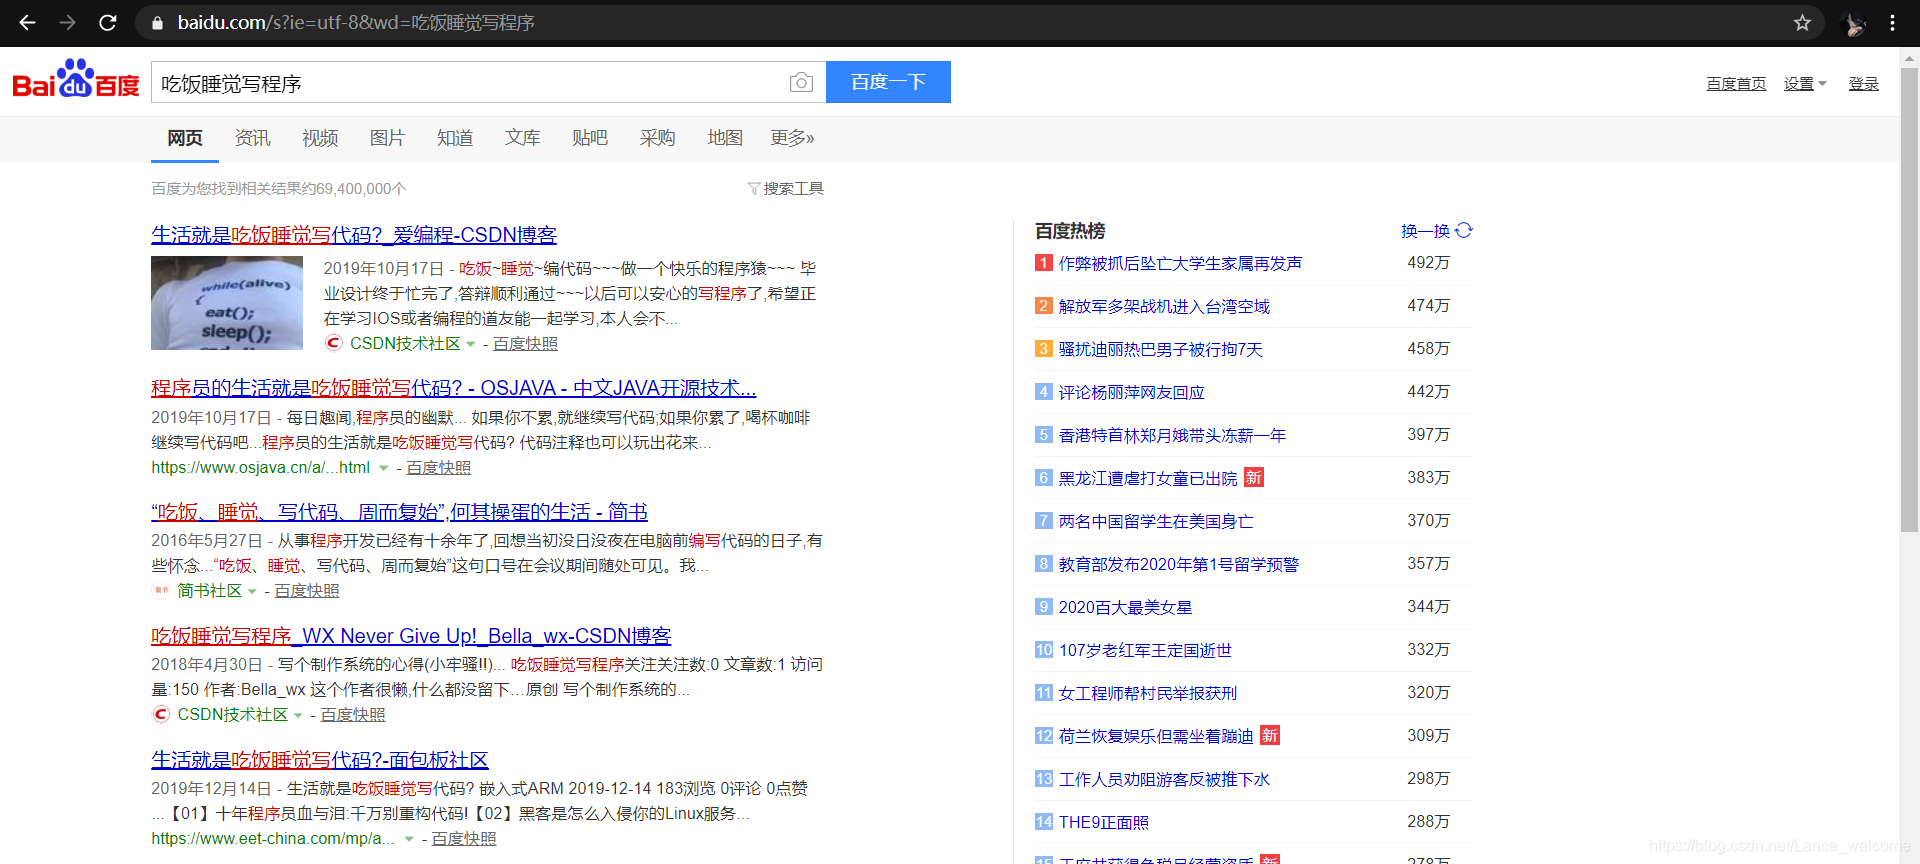Image resolution: width=1920 pixels, height=864 pixels.
Task: Click the 登录 link
Action: point(1863,84)
